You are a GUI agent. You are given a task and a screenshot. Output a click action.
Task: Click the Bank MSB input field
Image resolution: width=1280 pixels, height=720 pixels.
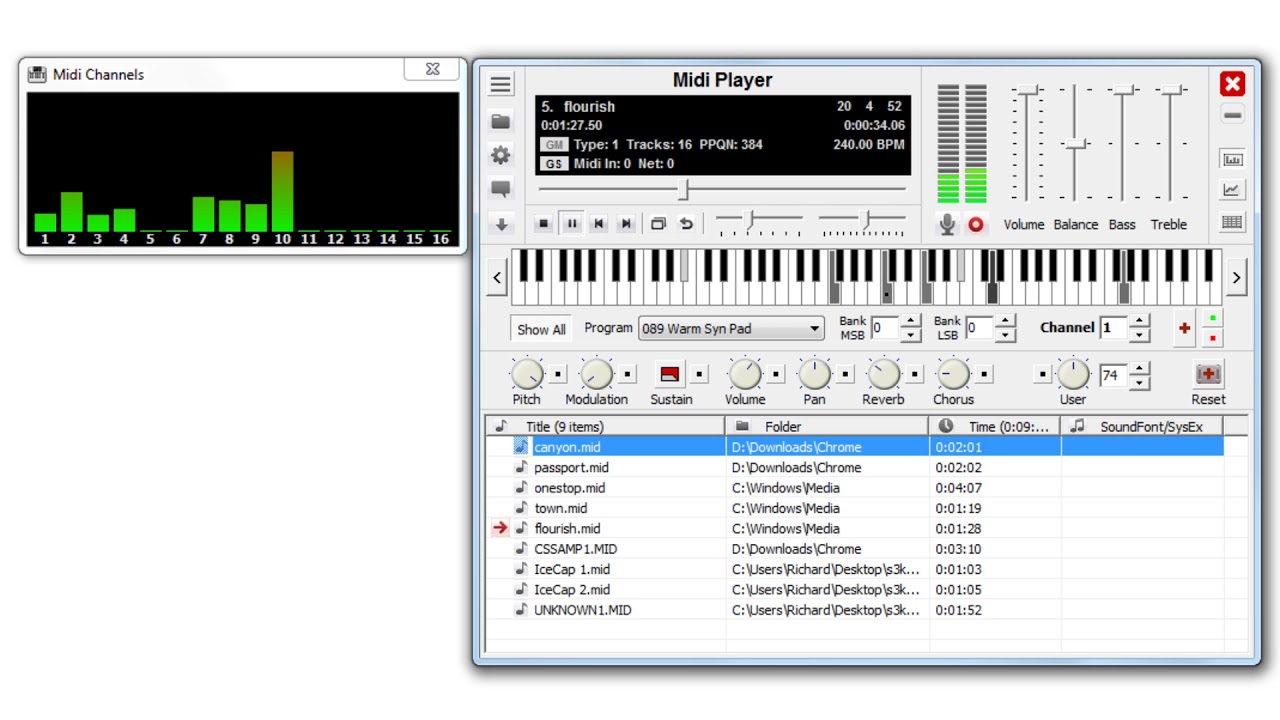click(x=885, y=328)
